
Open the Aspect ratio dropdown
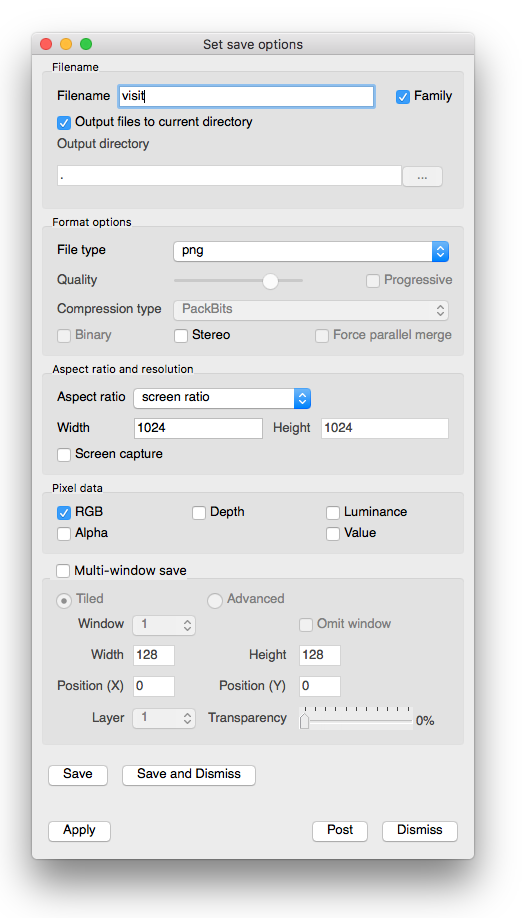click(222, 398)
